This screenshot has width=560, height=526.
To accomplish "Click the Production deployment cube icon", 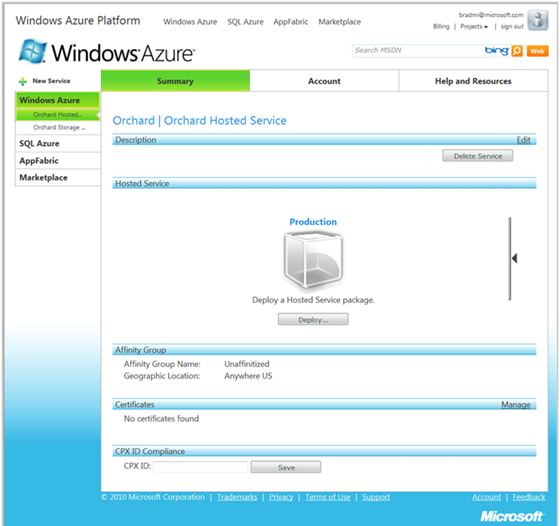I will coord(313,261).
